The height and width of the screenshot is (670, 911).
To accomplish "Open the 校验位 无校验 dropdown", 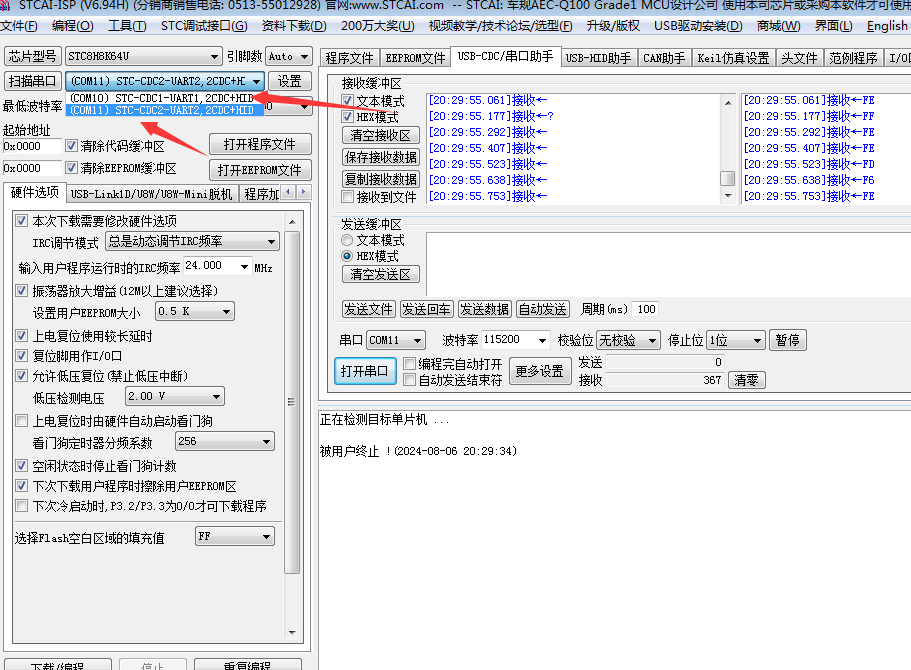I will (629, 340).
